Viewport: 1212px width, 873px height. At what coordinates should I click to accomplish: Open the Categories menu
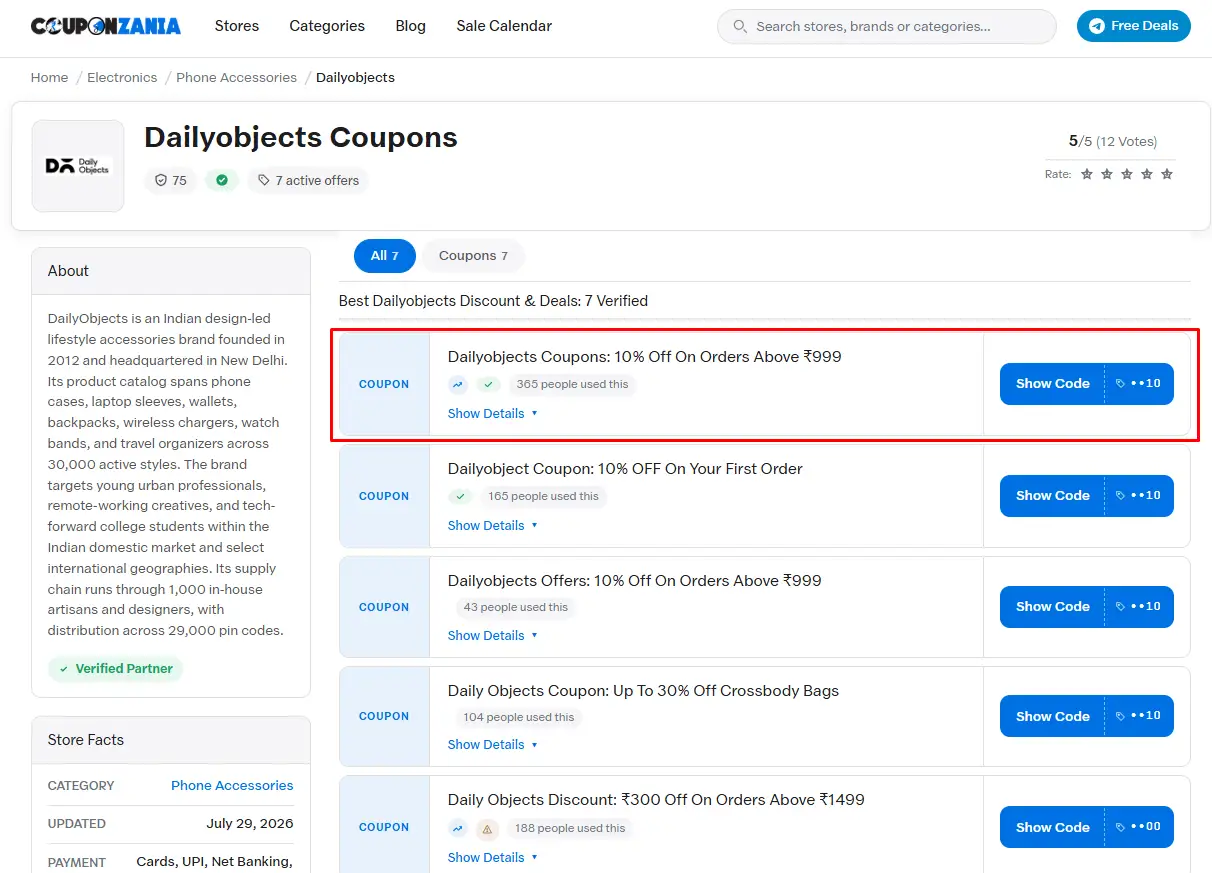[x=327, y=26]
